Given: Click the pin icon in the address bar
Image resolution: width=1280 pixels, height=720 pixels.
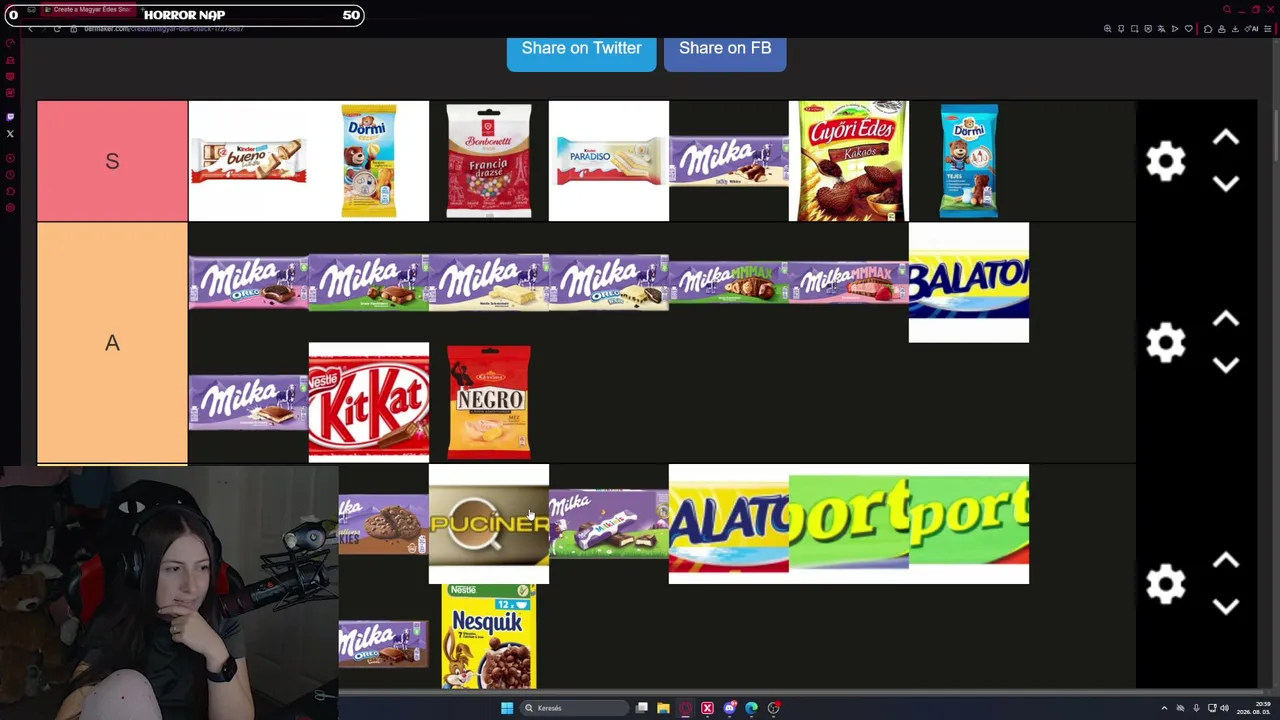Looking at the screenshot, I should tap(1121, 29).
